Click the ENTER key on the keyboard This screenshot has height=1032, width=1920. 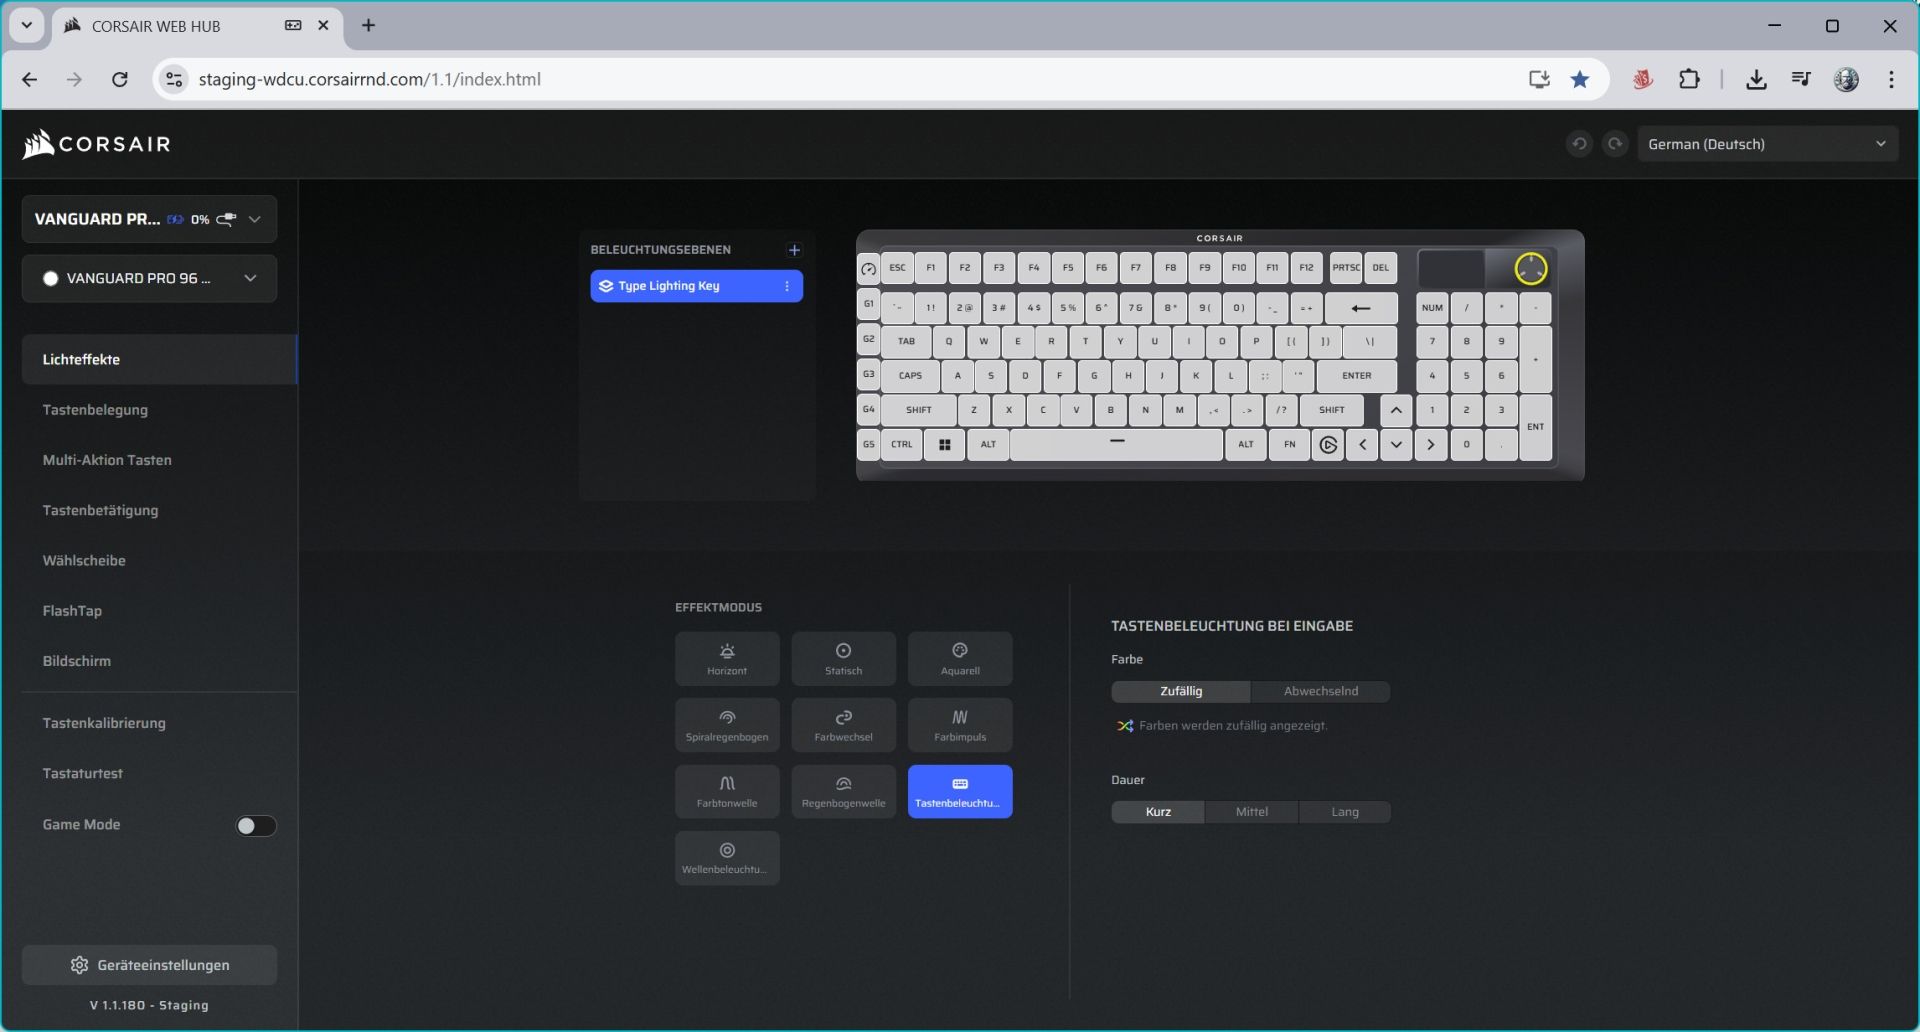[1357, 376]
